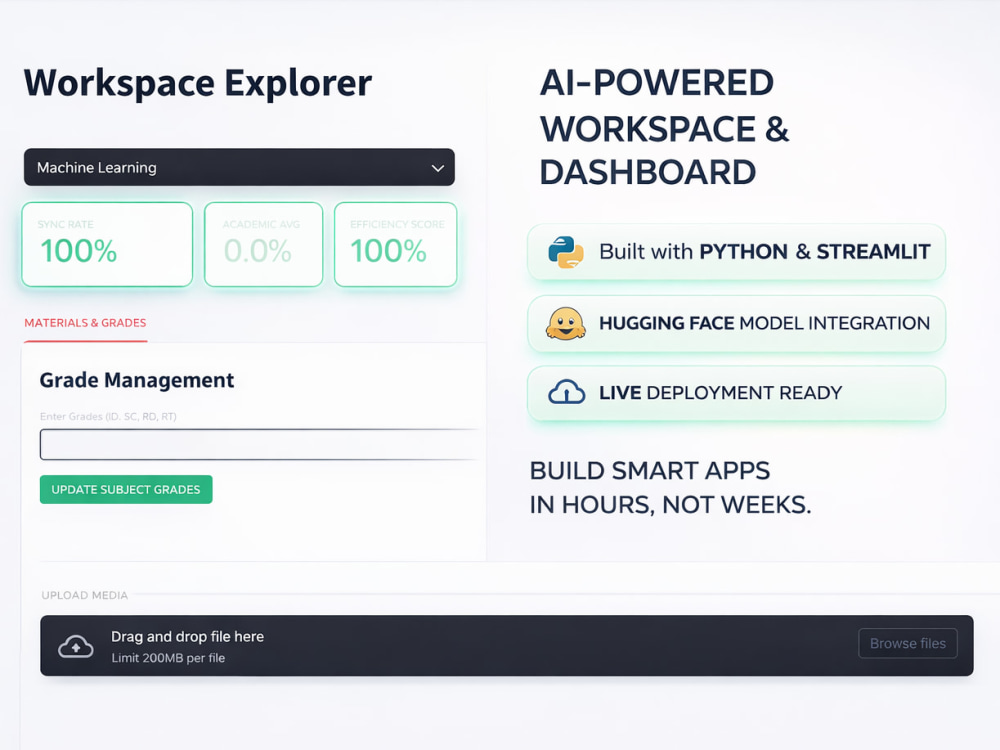Click Update Subject Grades button

(x=126, y=489)
